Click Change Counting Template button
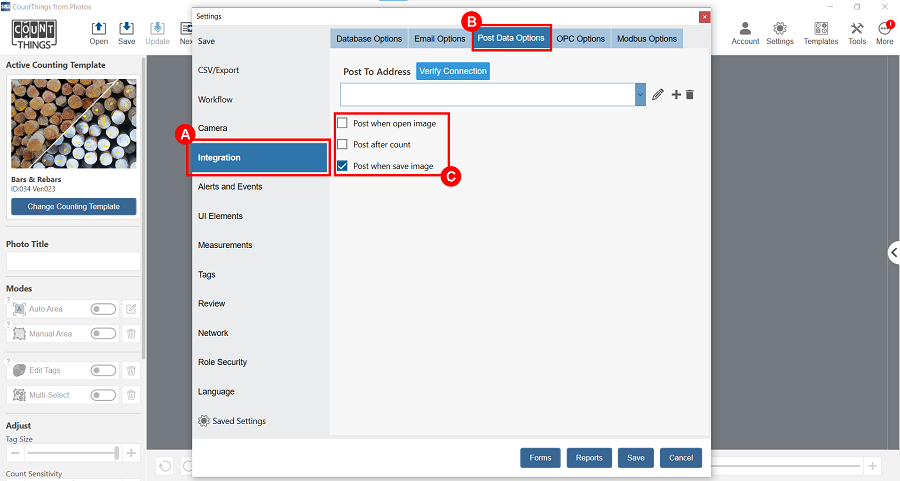 (x=74, y=207)
